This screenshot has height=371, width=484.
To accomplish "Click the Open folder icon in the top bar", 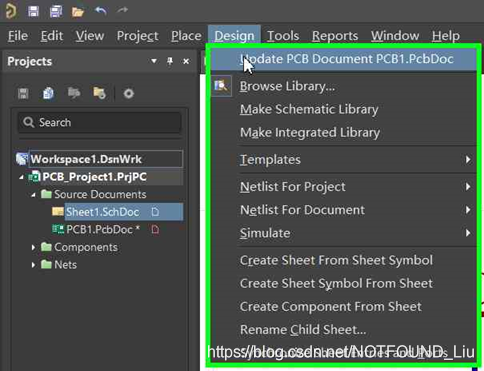I will [x=78, y=12].
